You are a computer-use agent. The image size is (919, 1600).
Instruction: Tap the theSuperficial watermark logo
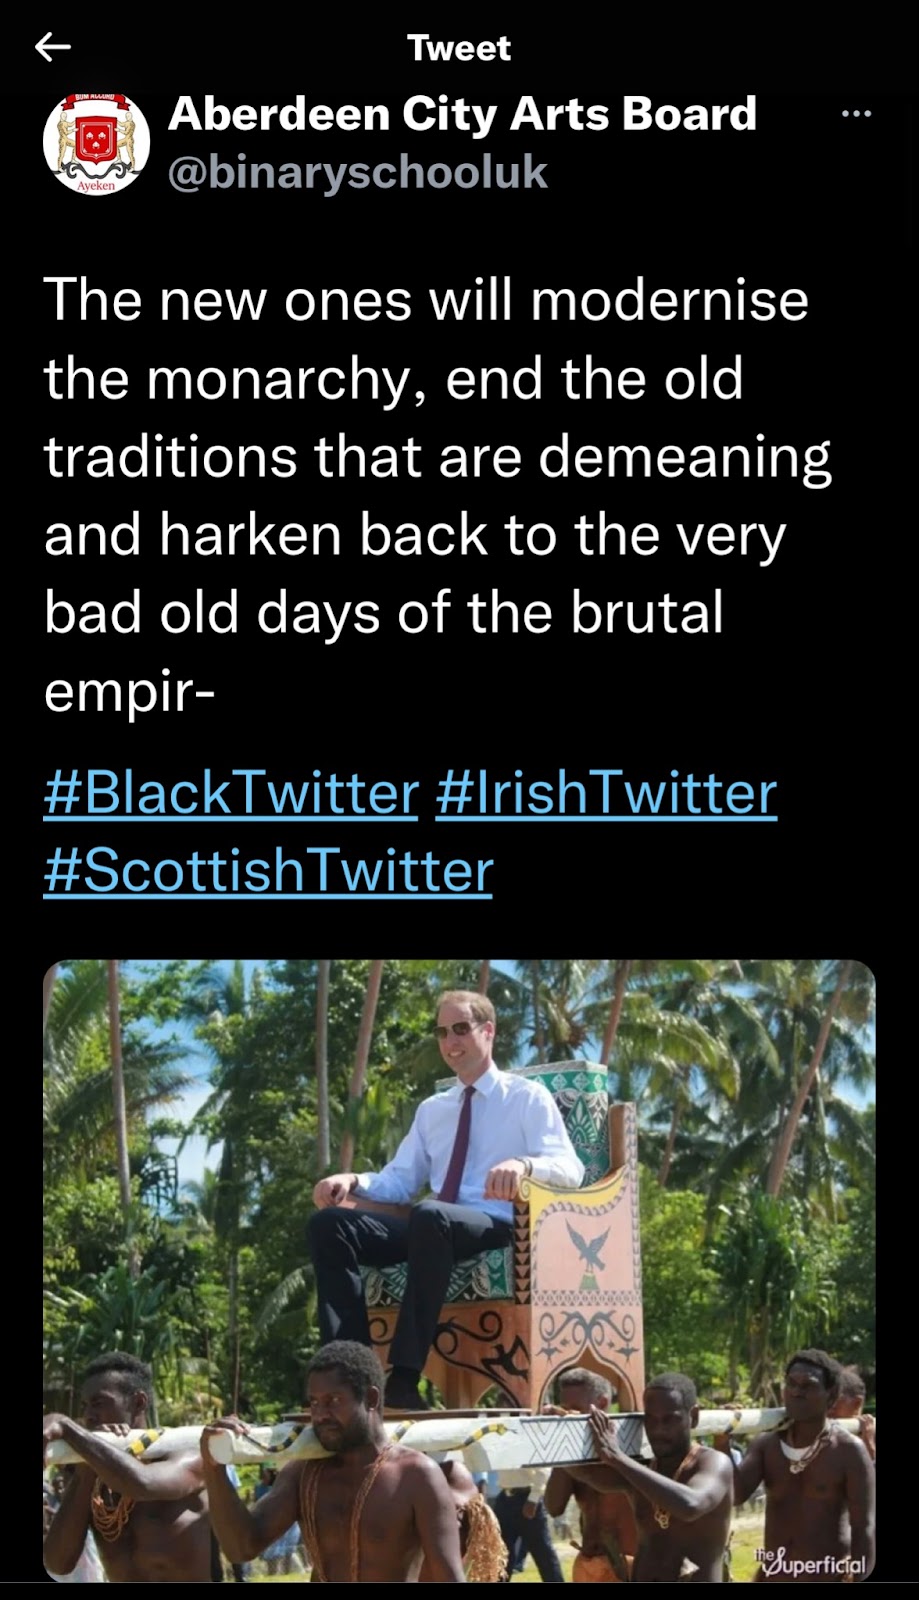(810, 1559)
